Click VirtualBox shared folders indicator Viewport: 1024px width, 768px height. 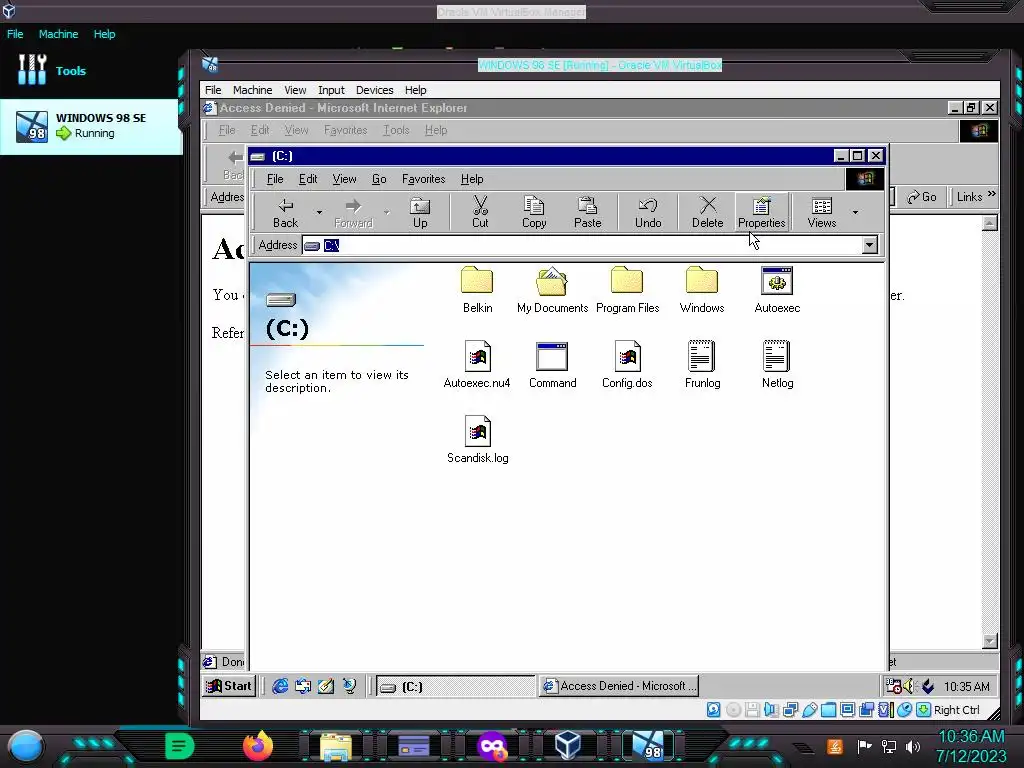point(828,710)
